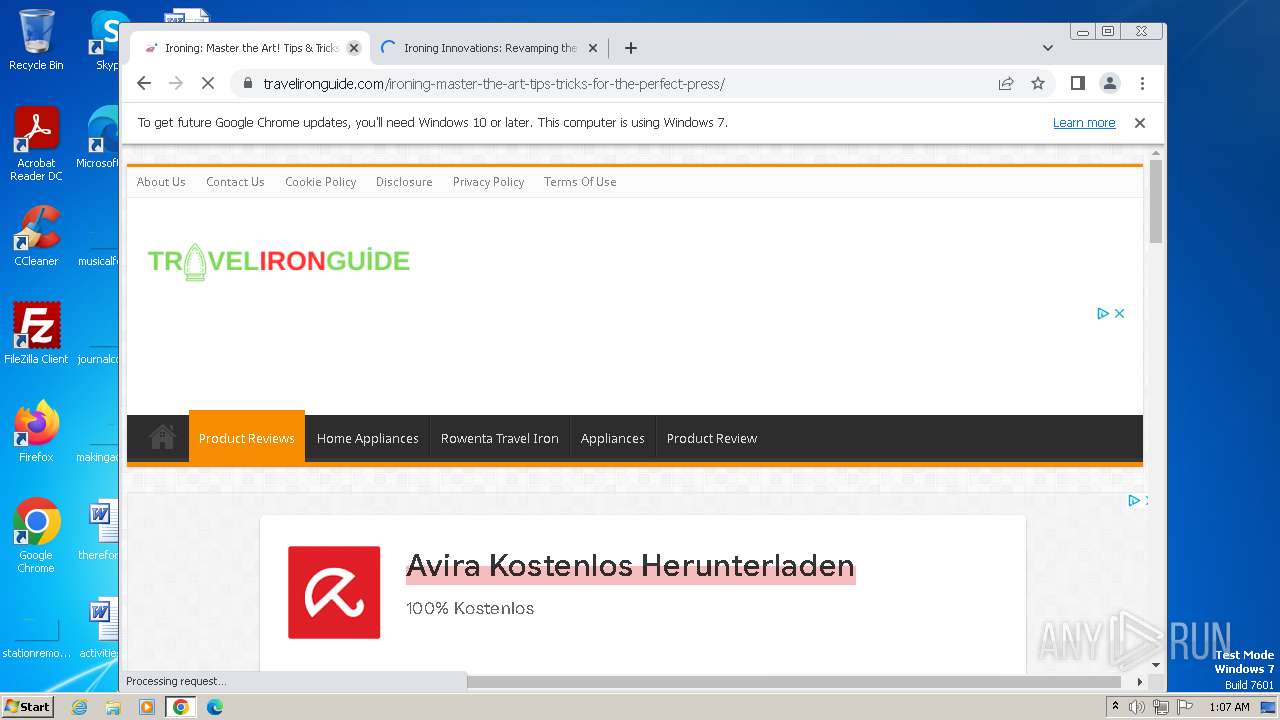The image size is (1280, 720).
Task: Dismiss the Chrome update notification bar
Action: click(x=1139, y=123)
